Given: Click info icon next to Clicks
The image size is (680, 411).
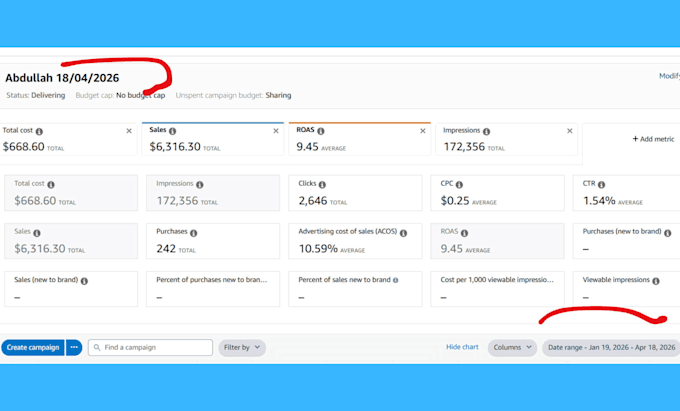Looking at the screenshot, I should tap(322, 185).
